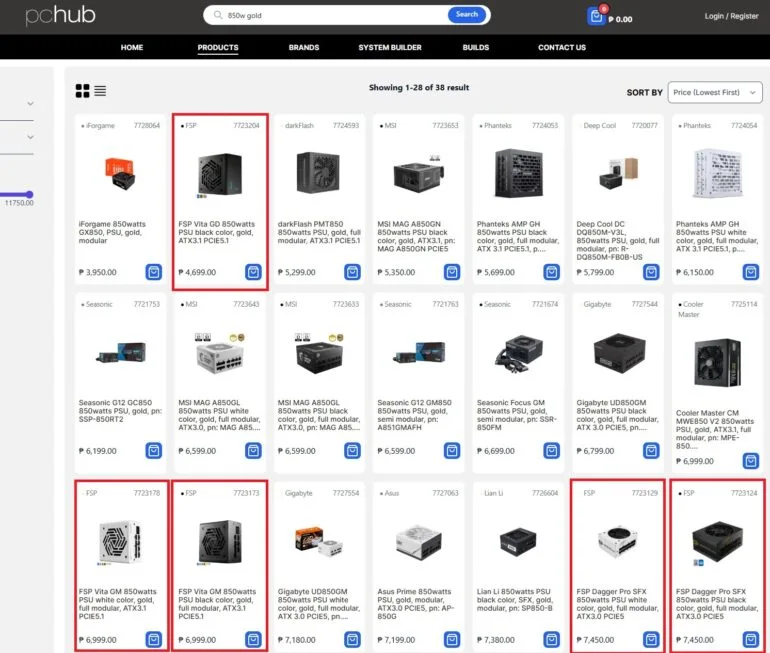
Task: Select 'Showing 1-28 of 38 result' text
Action: click(419, 87)
